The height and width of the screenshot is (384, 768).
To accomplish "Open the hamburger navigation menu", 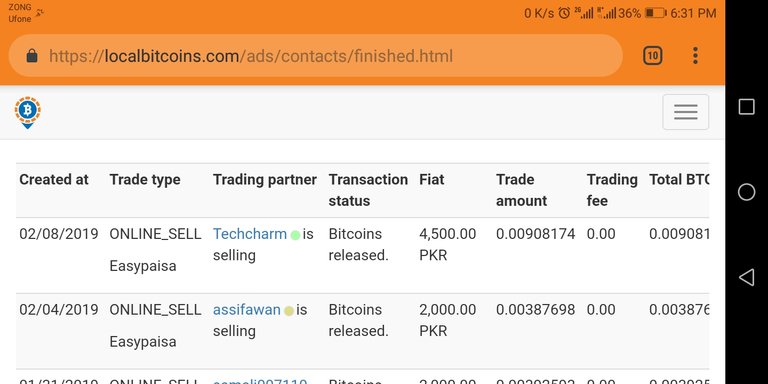I will click(685, 112).
